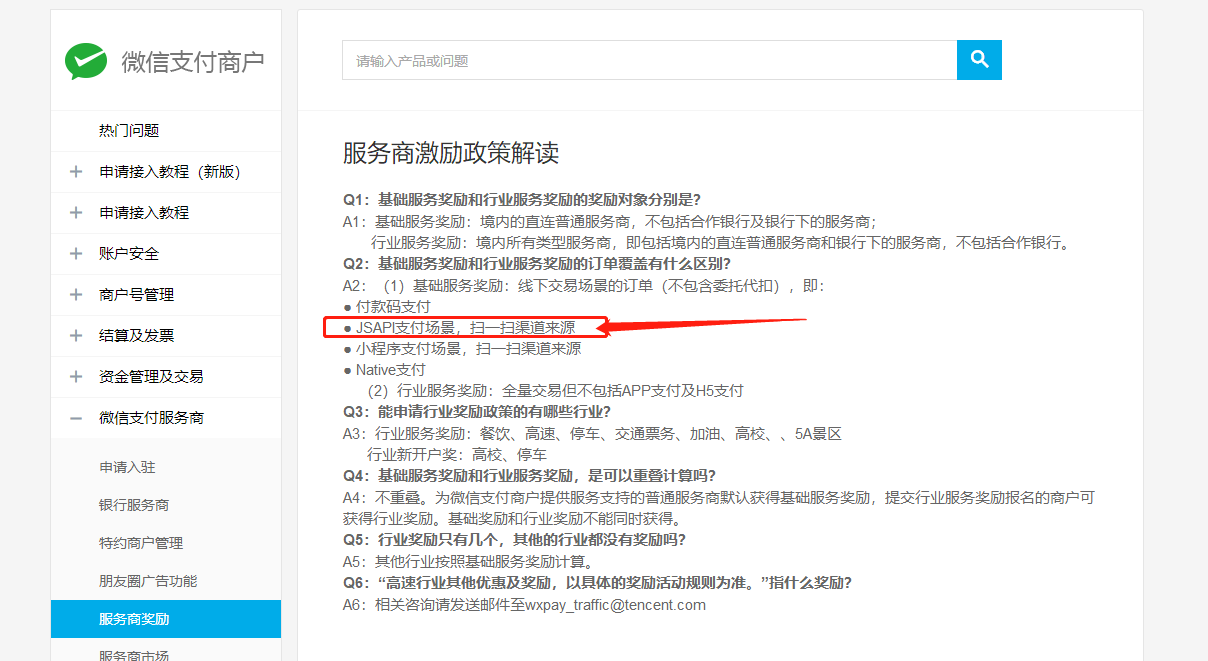Click the wxpay_traffic@tencent.com email address
Viewport: 1208px width, 661px height.
coord(616,605)
